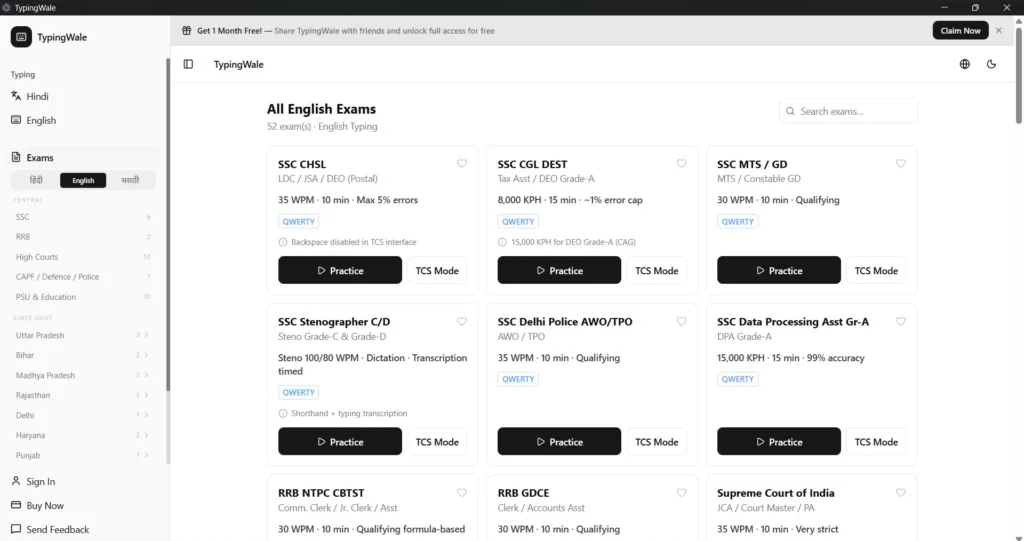Image resolution: width=1024 pixels, height=541 pixels.
Task: Expand Uttar Pradesh chevron
Action: (146, 335)
